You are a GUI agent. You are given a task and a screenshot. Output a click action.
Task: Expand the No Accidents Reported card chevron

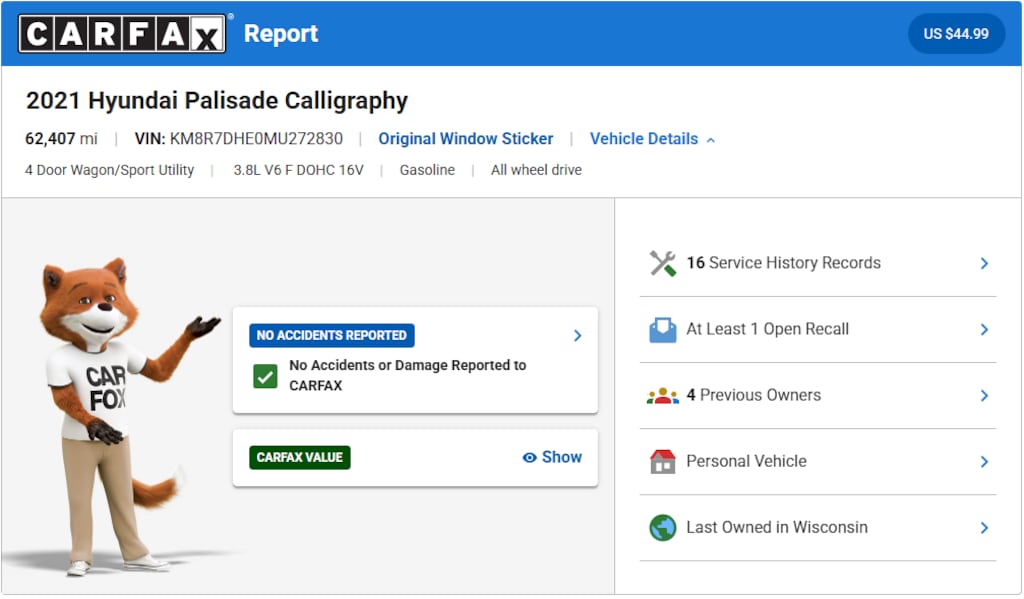(x=577, y=335)
